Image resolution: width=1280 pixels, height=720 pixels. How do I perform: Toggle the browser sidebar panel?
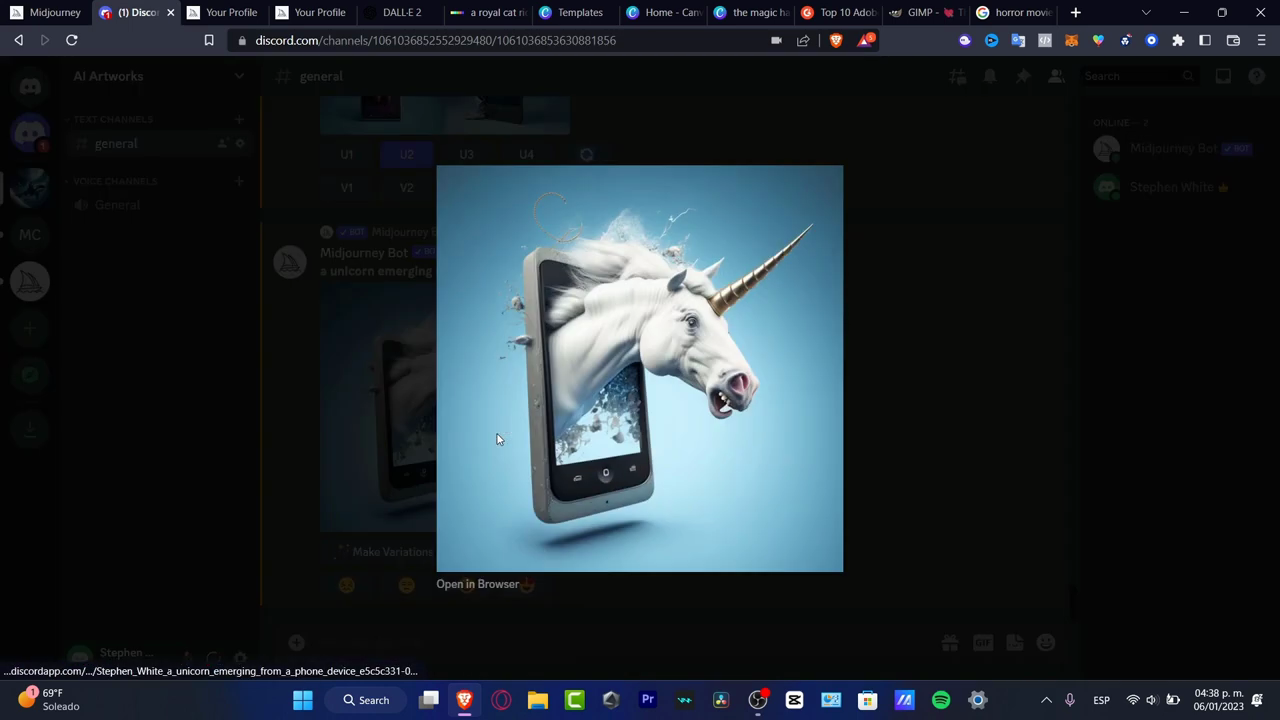point(1205,40)
